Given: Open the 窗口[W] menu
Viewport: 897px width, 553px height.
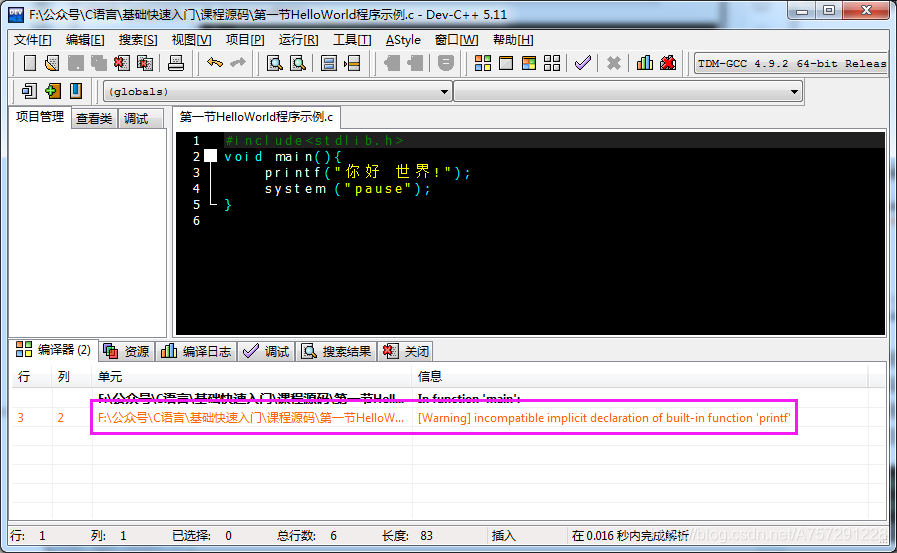Looking at the screenshot, I should [456, 40].
